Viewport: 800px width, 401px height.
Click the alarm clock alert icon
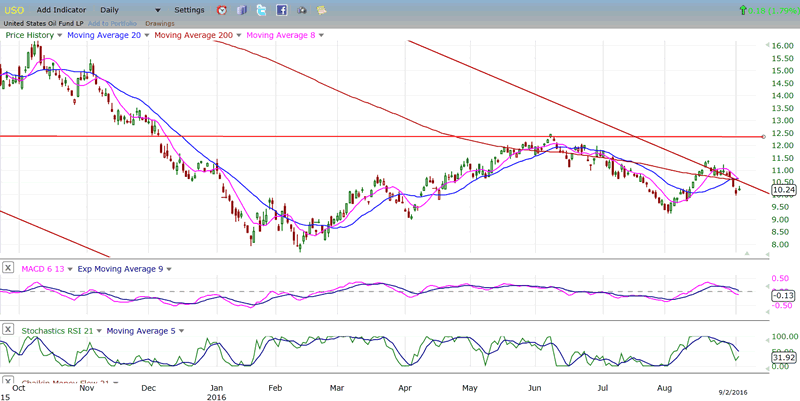(x=221, y=10)
